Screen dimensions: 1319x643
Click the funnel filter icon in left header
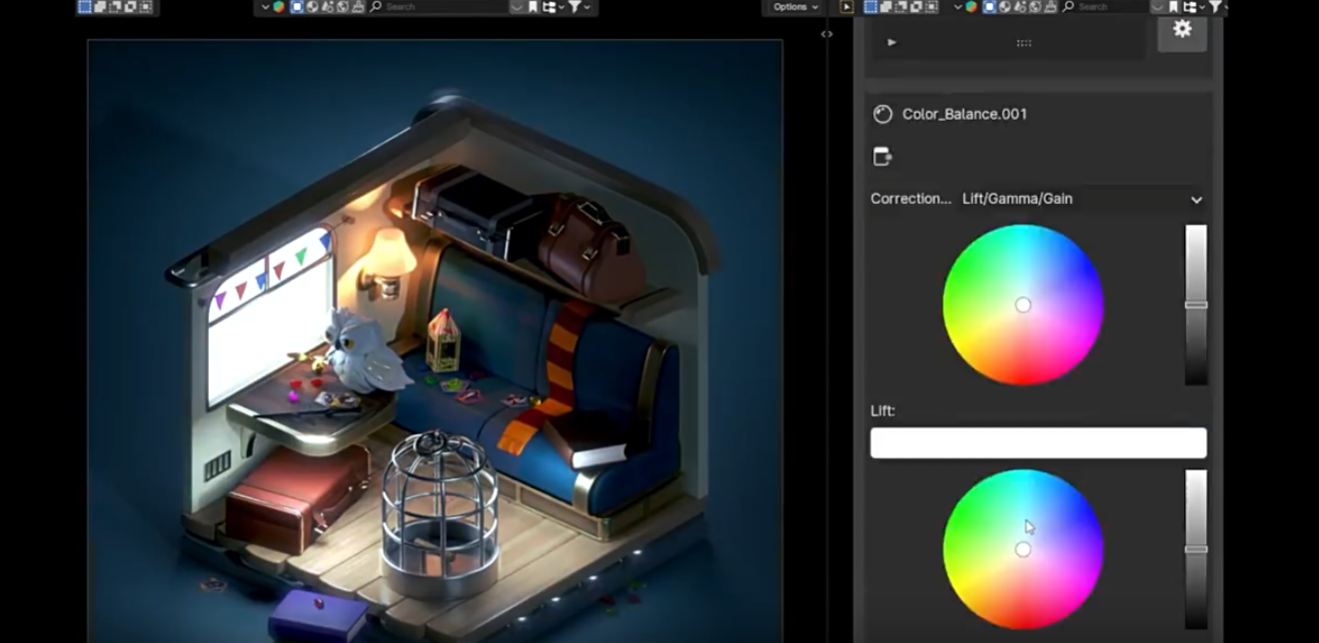574,7
